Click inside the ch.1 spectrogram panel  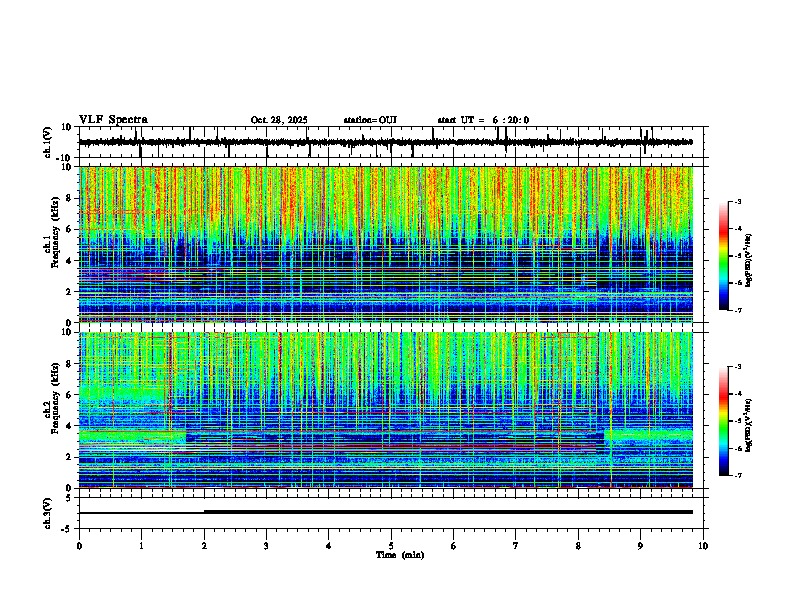point(385,244)
